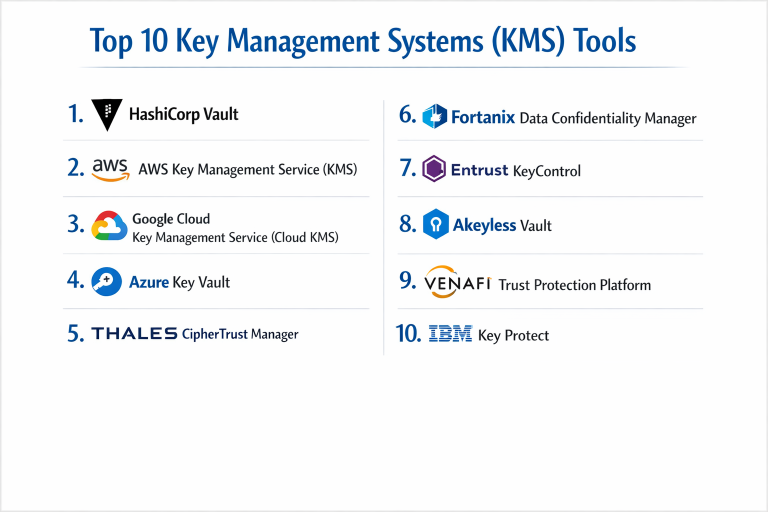768x512 pixels.
Task: Click the Akeyless blue keyhole logo
Action: [x=435, y=224]
